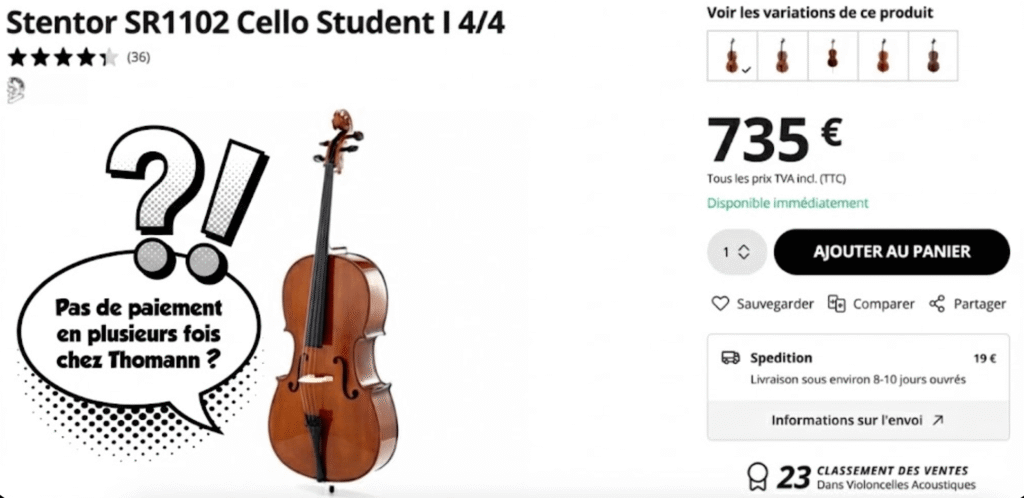This screenshot has height=498, width=1024.
Task: Click the sales ranking award badge icon
Action: tap(759, 477)
